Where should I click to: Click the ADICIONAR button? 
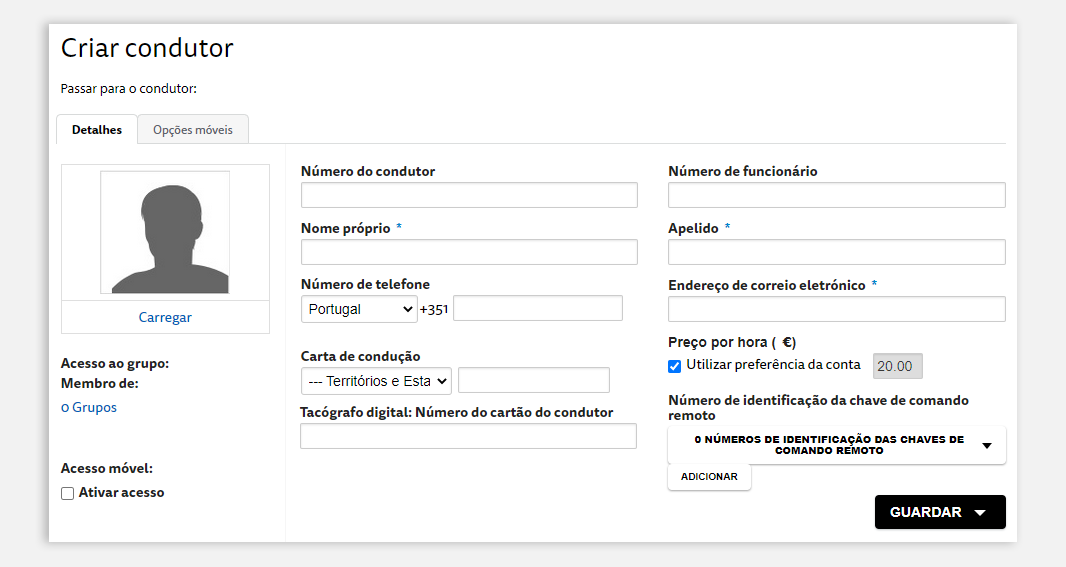[709, 477]
